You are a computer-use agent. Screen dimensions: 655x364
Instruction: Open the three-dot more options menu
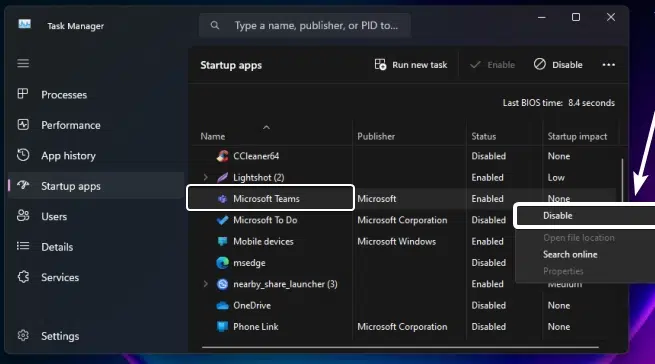[609, 65]
